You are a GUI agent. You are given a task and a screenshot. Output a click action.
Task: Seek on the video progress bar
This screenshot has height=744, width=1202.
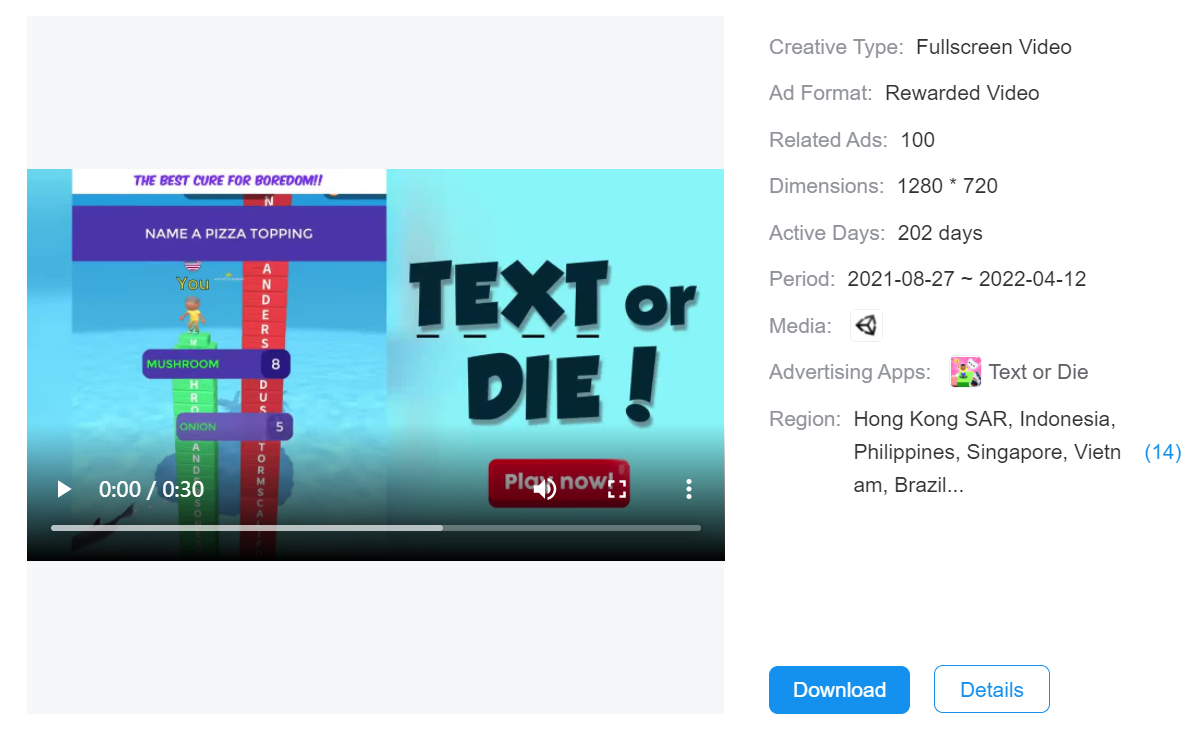tap(375, 528)
